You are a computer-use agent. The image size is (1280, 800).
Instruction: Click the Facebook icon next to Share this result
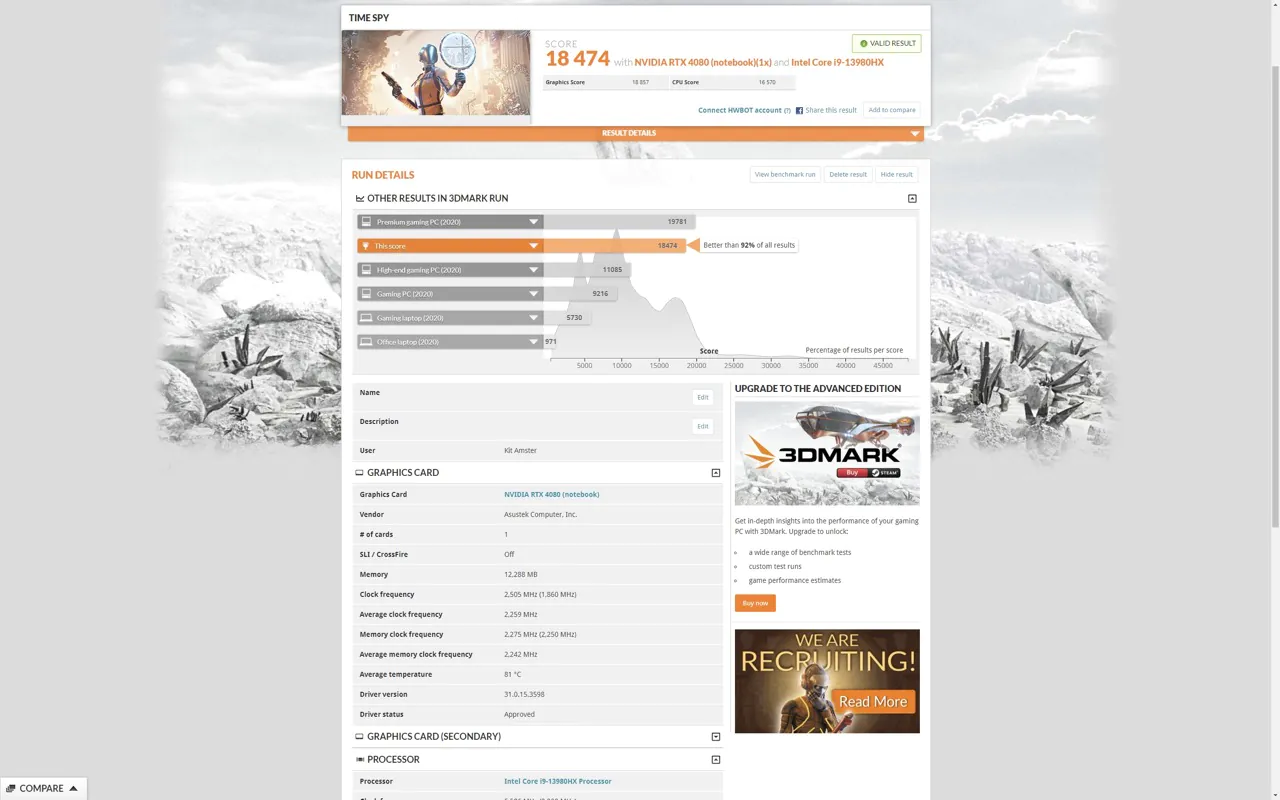point(799,110)
